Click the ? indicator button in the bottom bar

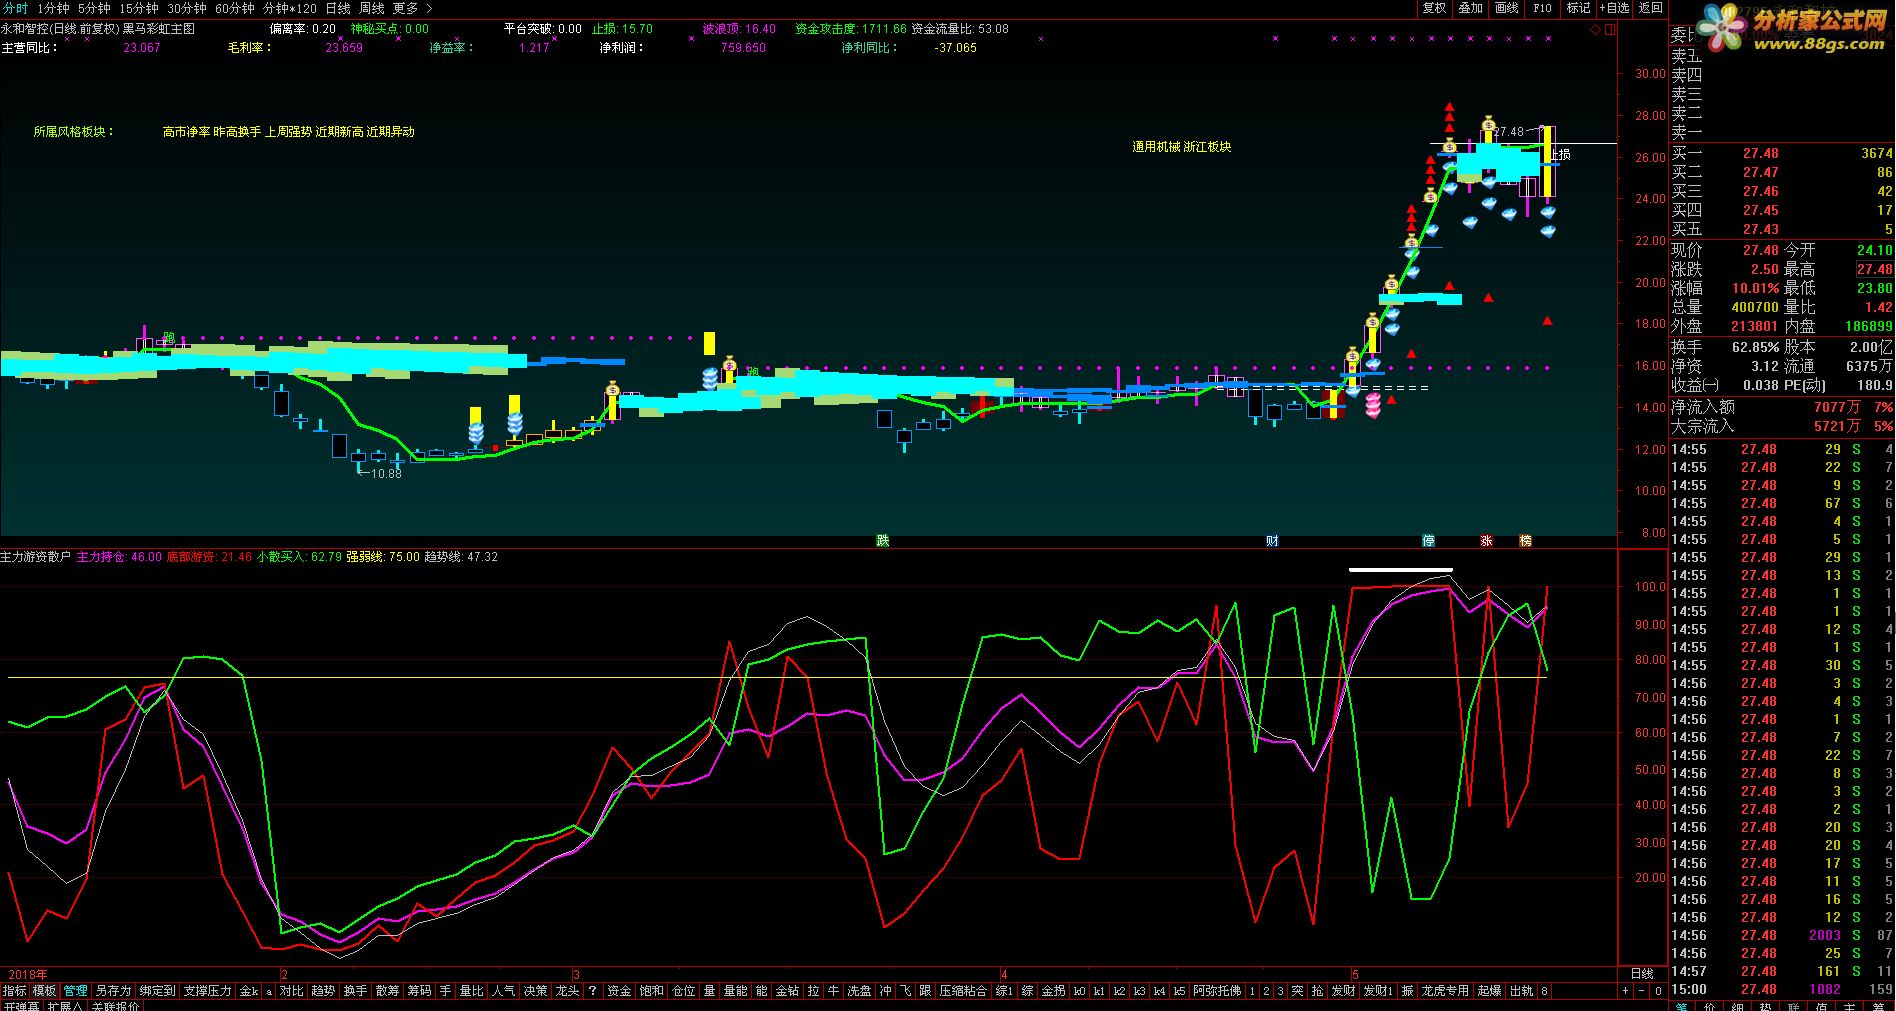coord(592,991)
